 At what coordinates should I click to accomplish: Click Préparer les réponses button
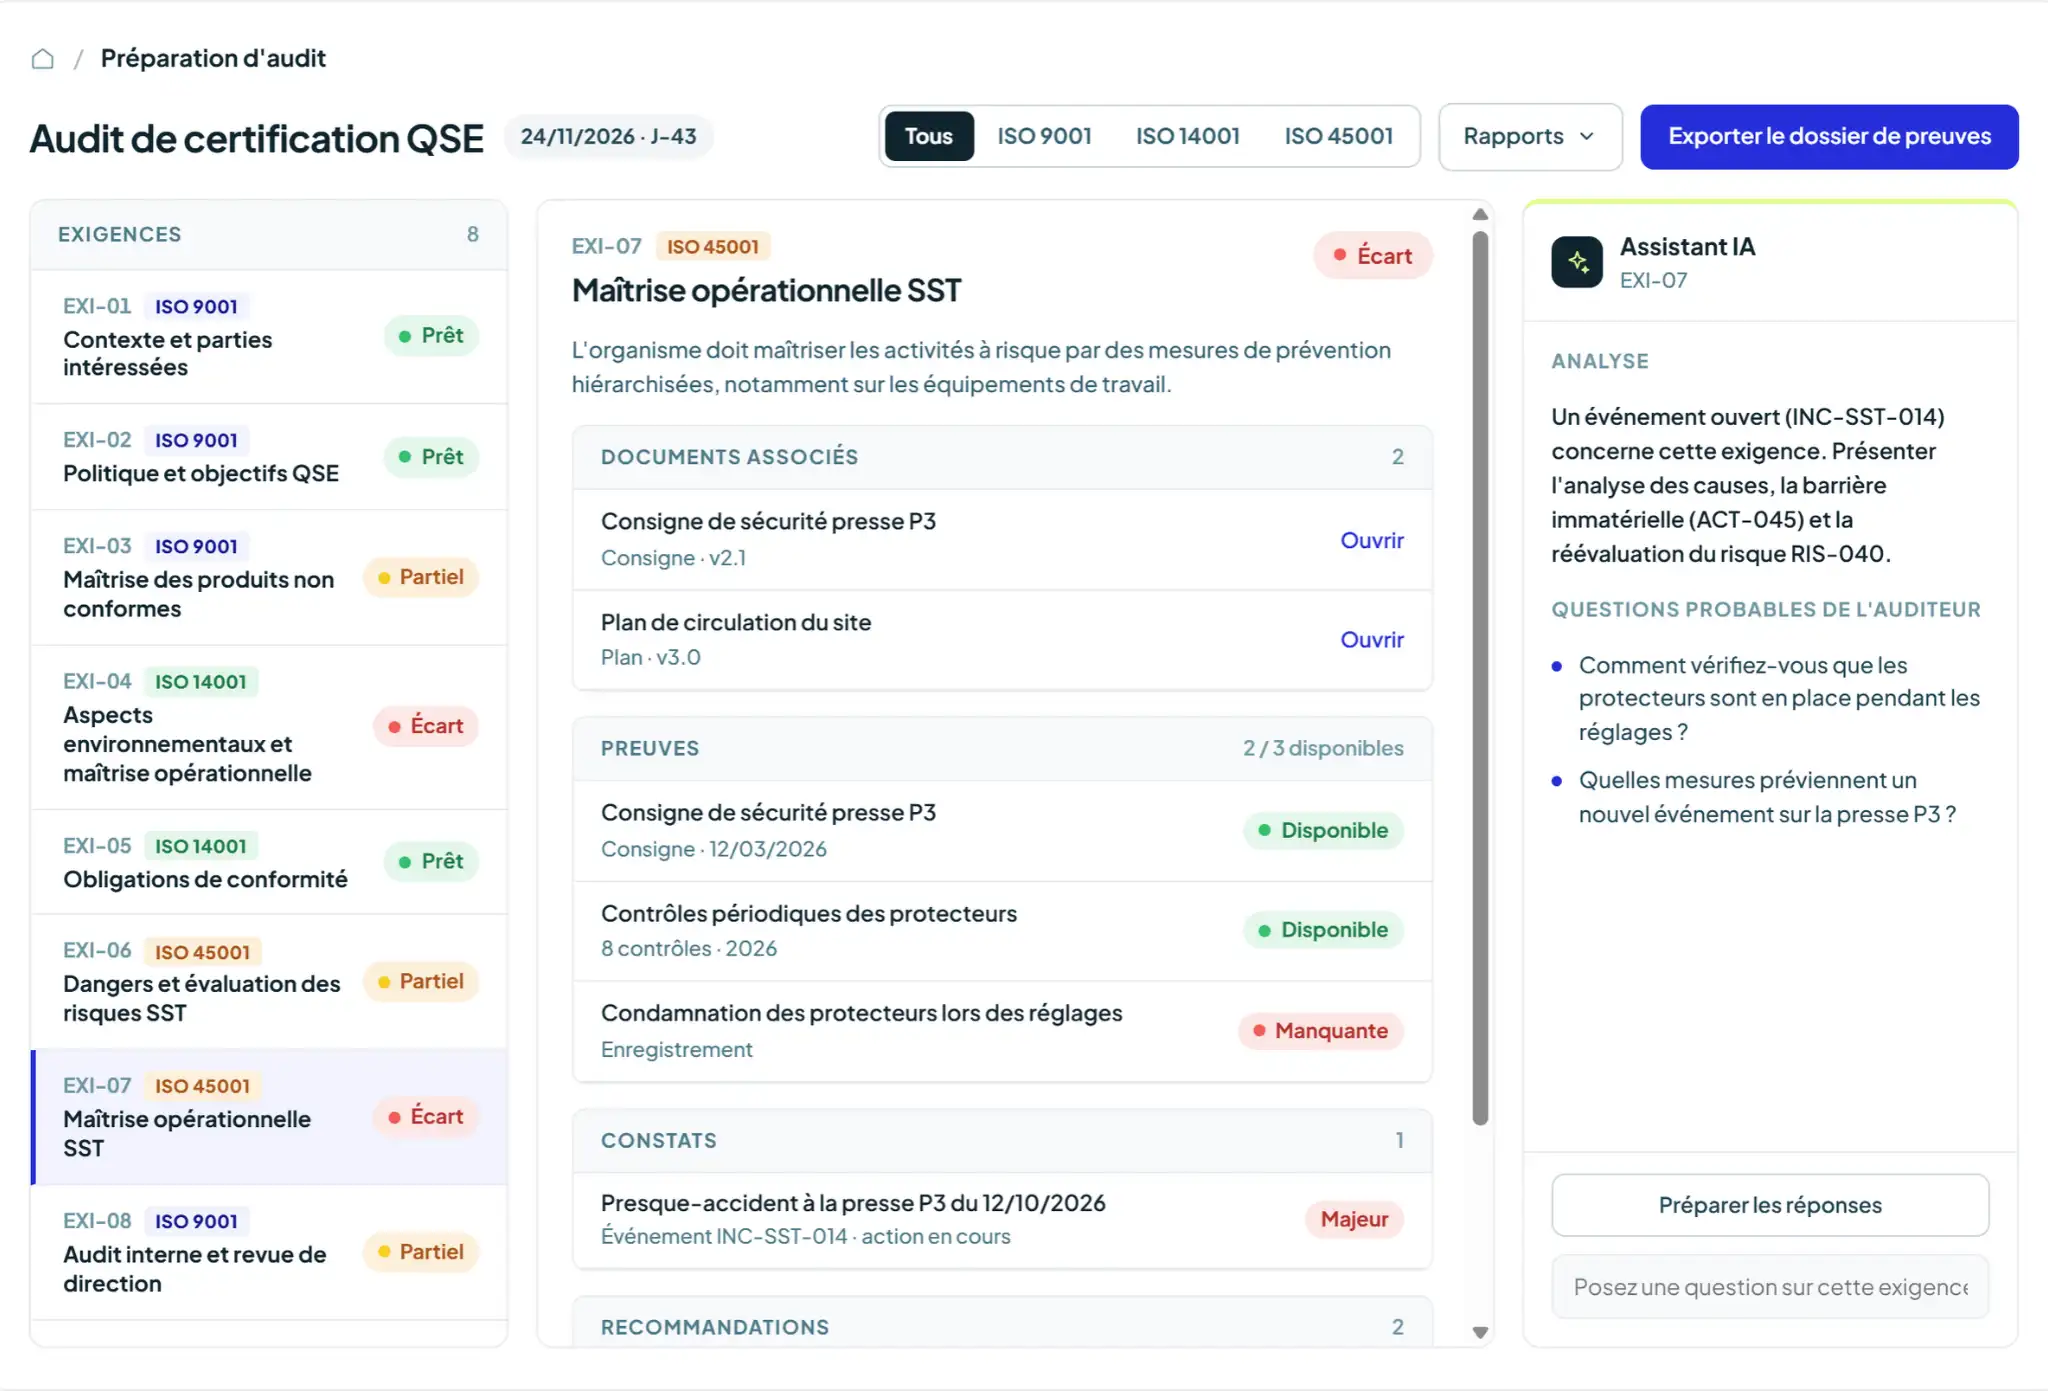pos(1770,1205)
